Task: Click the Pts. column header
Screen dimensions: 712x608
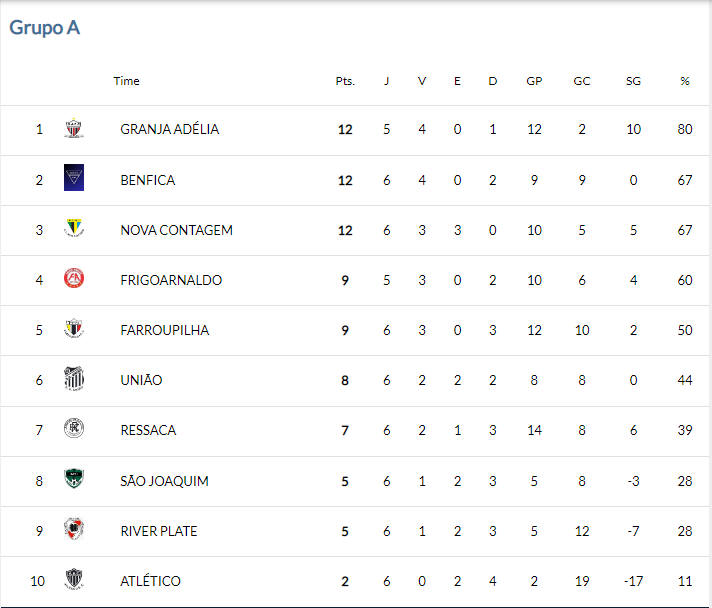Action: point(345,81)
